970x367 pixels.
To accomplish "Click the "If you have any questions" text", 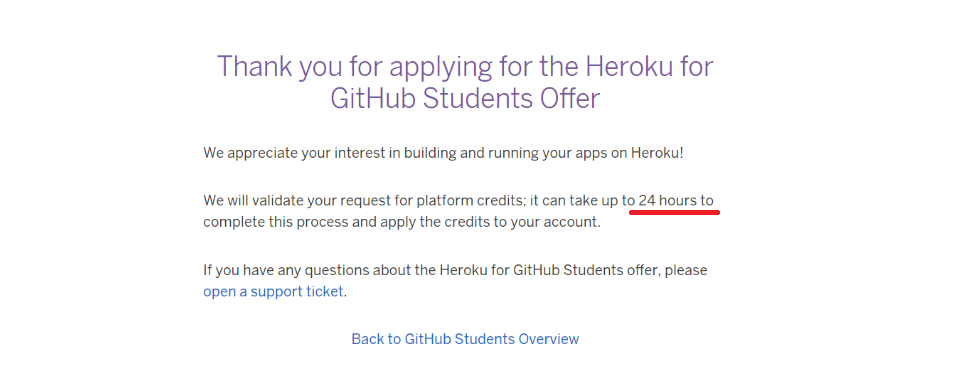I will coord(296,270).
